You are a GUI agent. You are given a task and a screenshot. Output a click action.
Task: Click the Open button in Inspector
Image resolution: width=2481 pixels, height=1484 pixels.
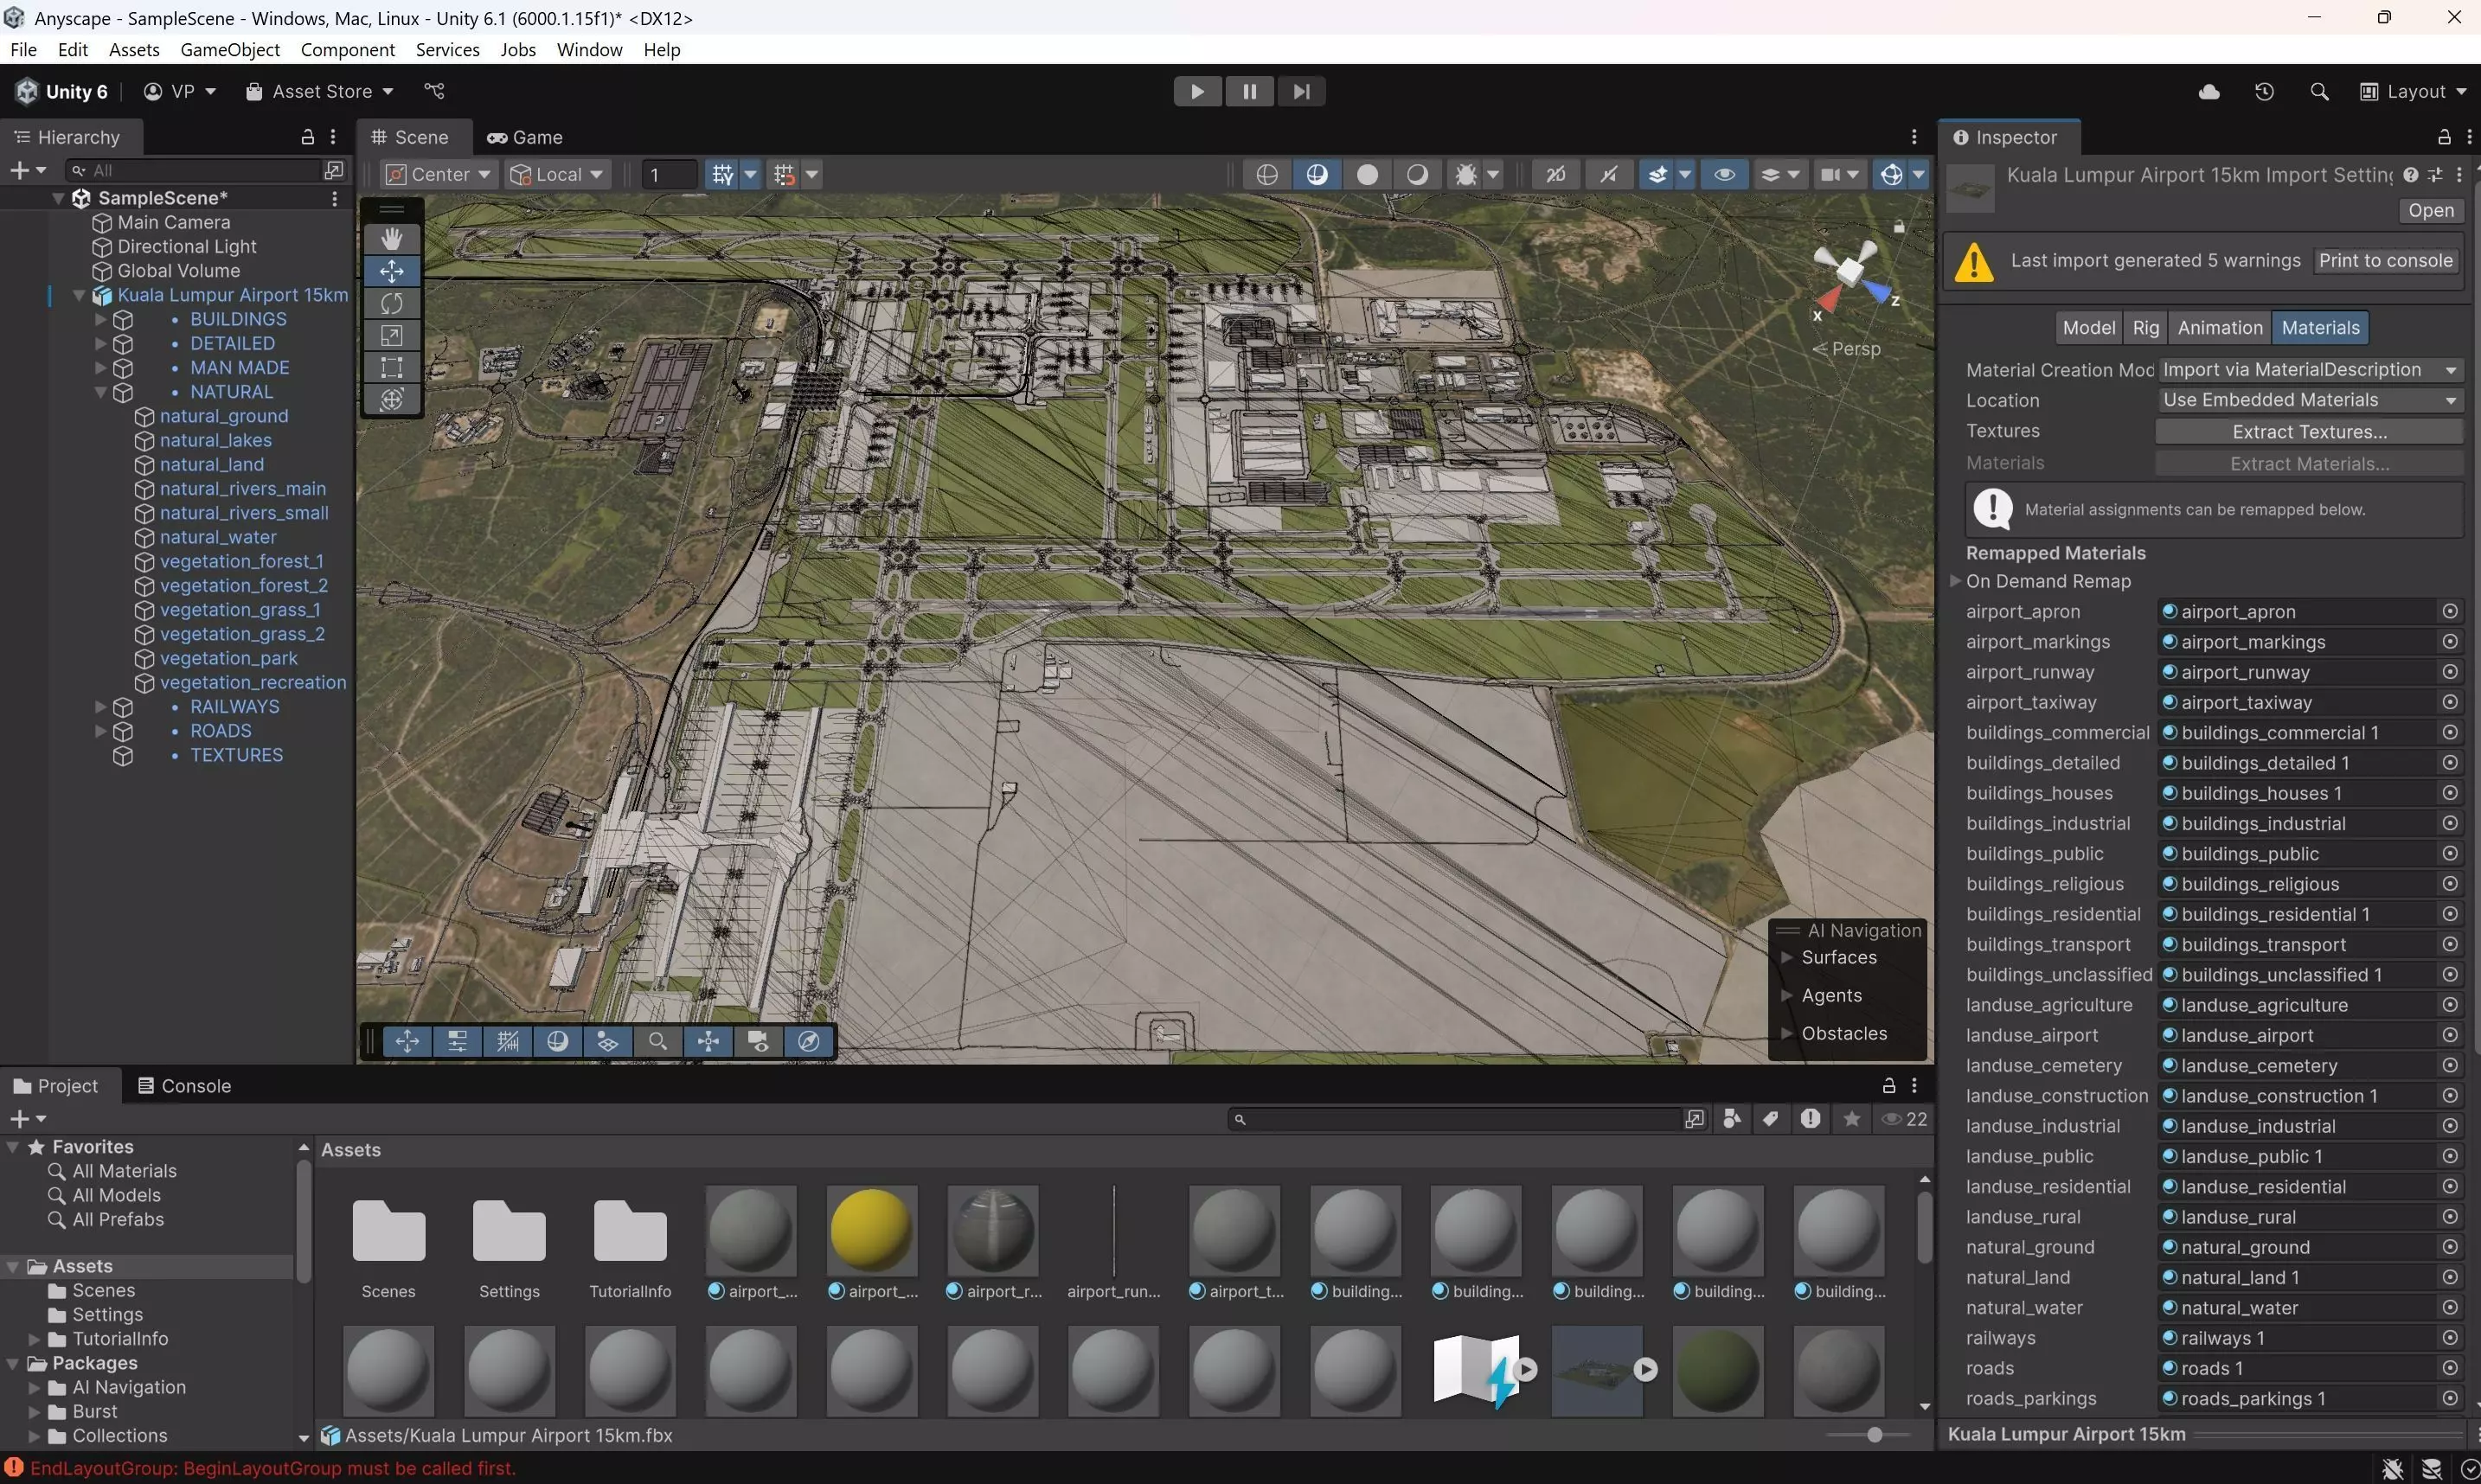(2430, 211)
